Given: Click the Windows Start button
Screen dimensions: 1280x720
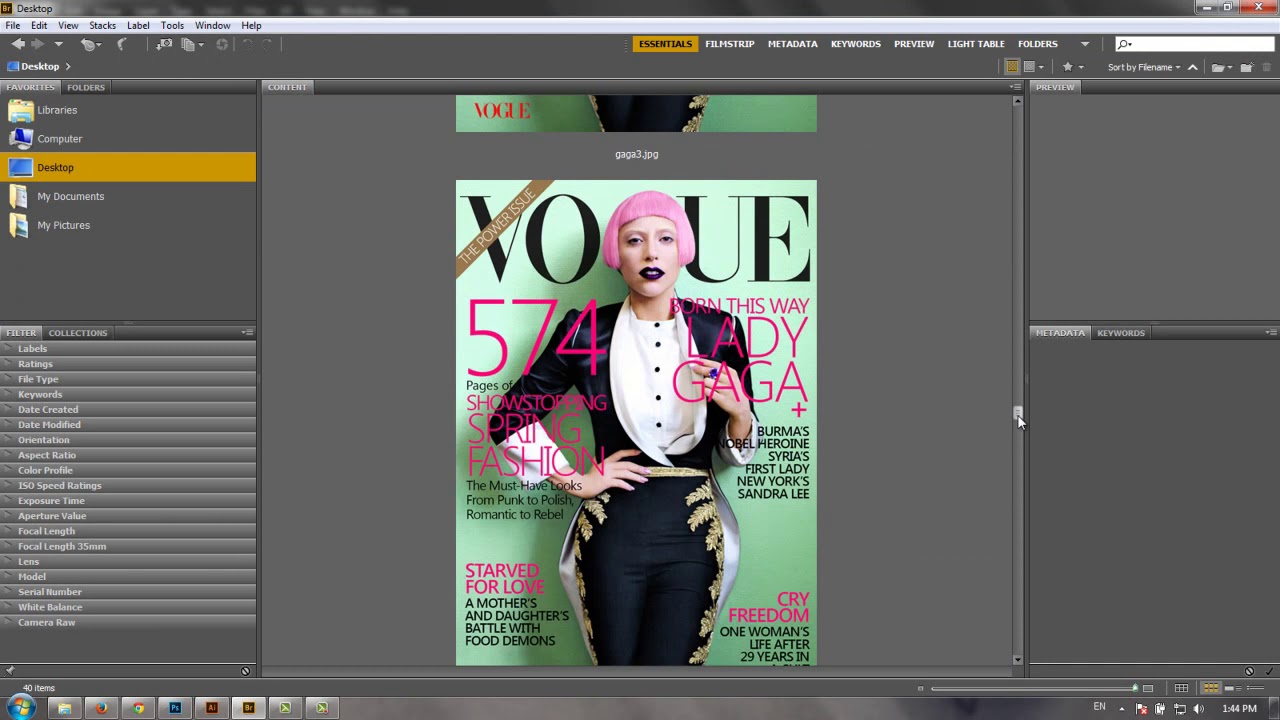Looking at the screenshot, I should (22, 708).
